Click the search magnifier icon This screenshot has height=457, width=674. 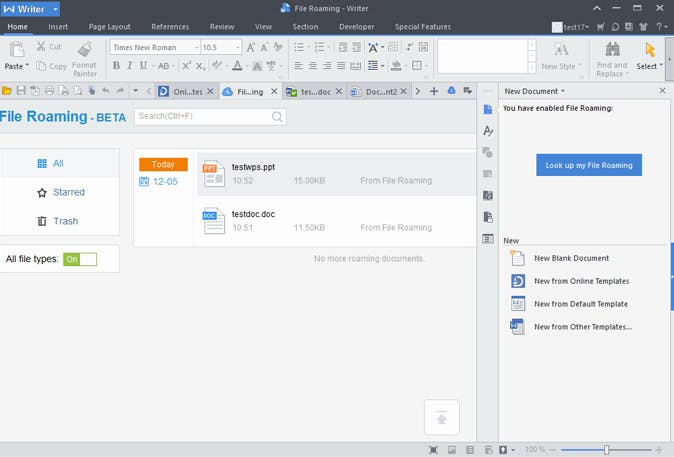tap(277, 117)
